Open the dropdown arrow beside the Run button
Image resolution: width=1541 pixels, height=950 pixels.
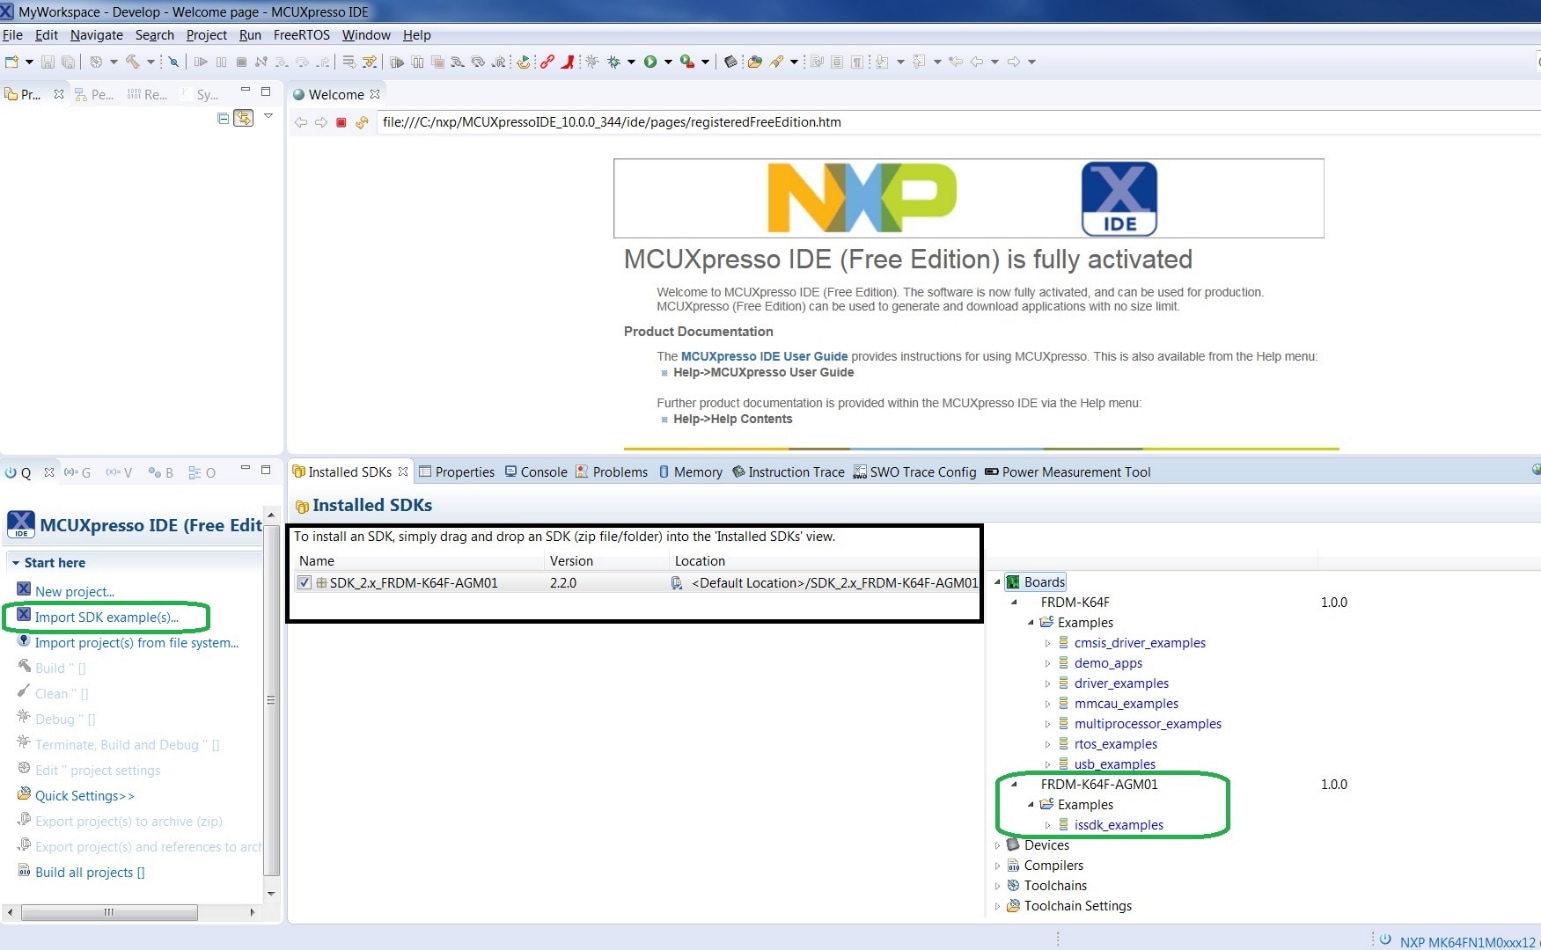point(668,62)
